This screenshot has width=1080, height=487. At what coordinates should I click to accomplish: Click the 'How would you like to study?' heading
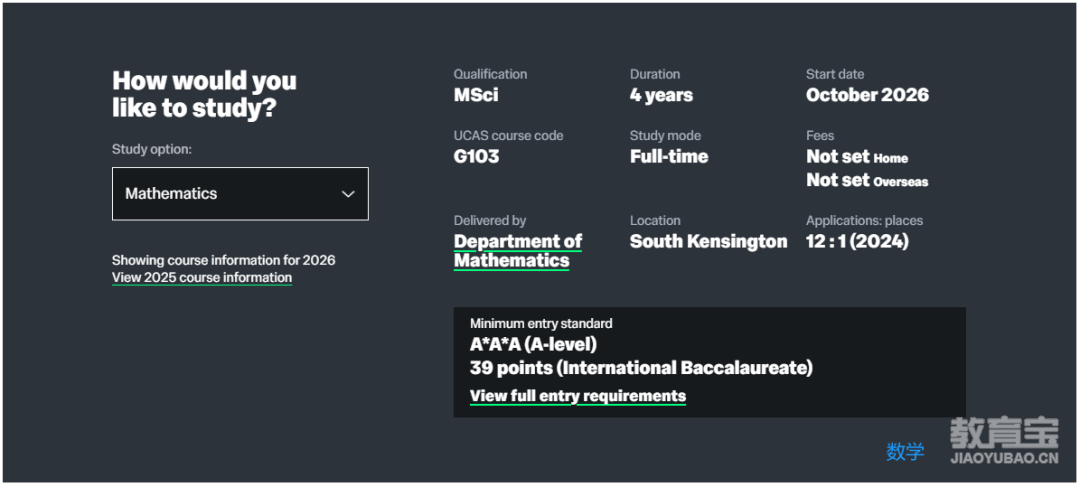[x=205, y=94]
